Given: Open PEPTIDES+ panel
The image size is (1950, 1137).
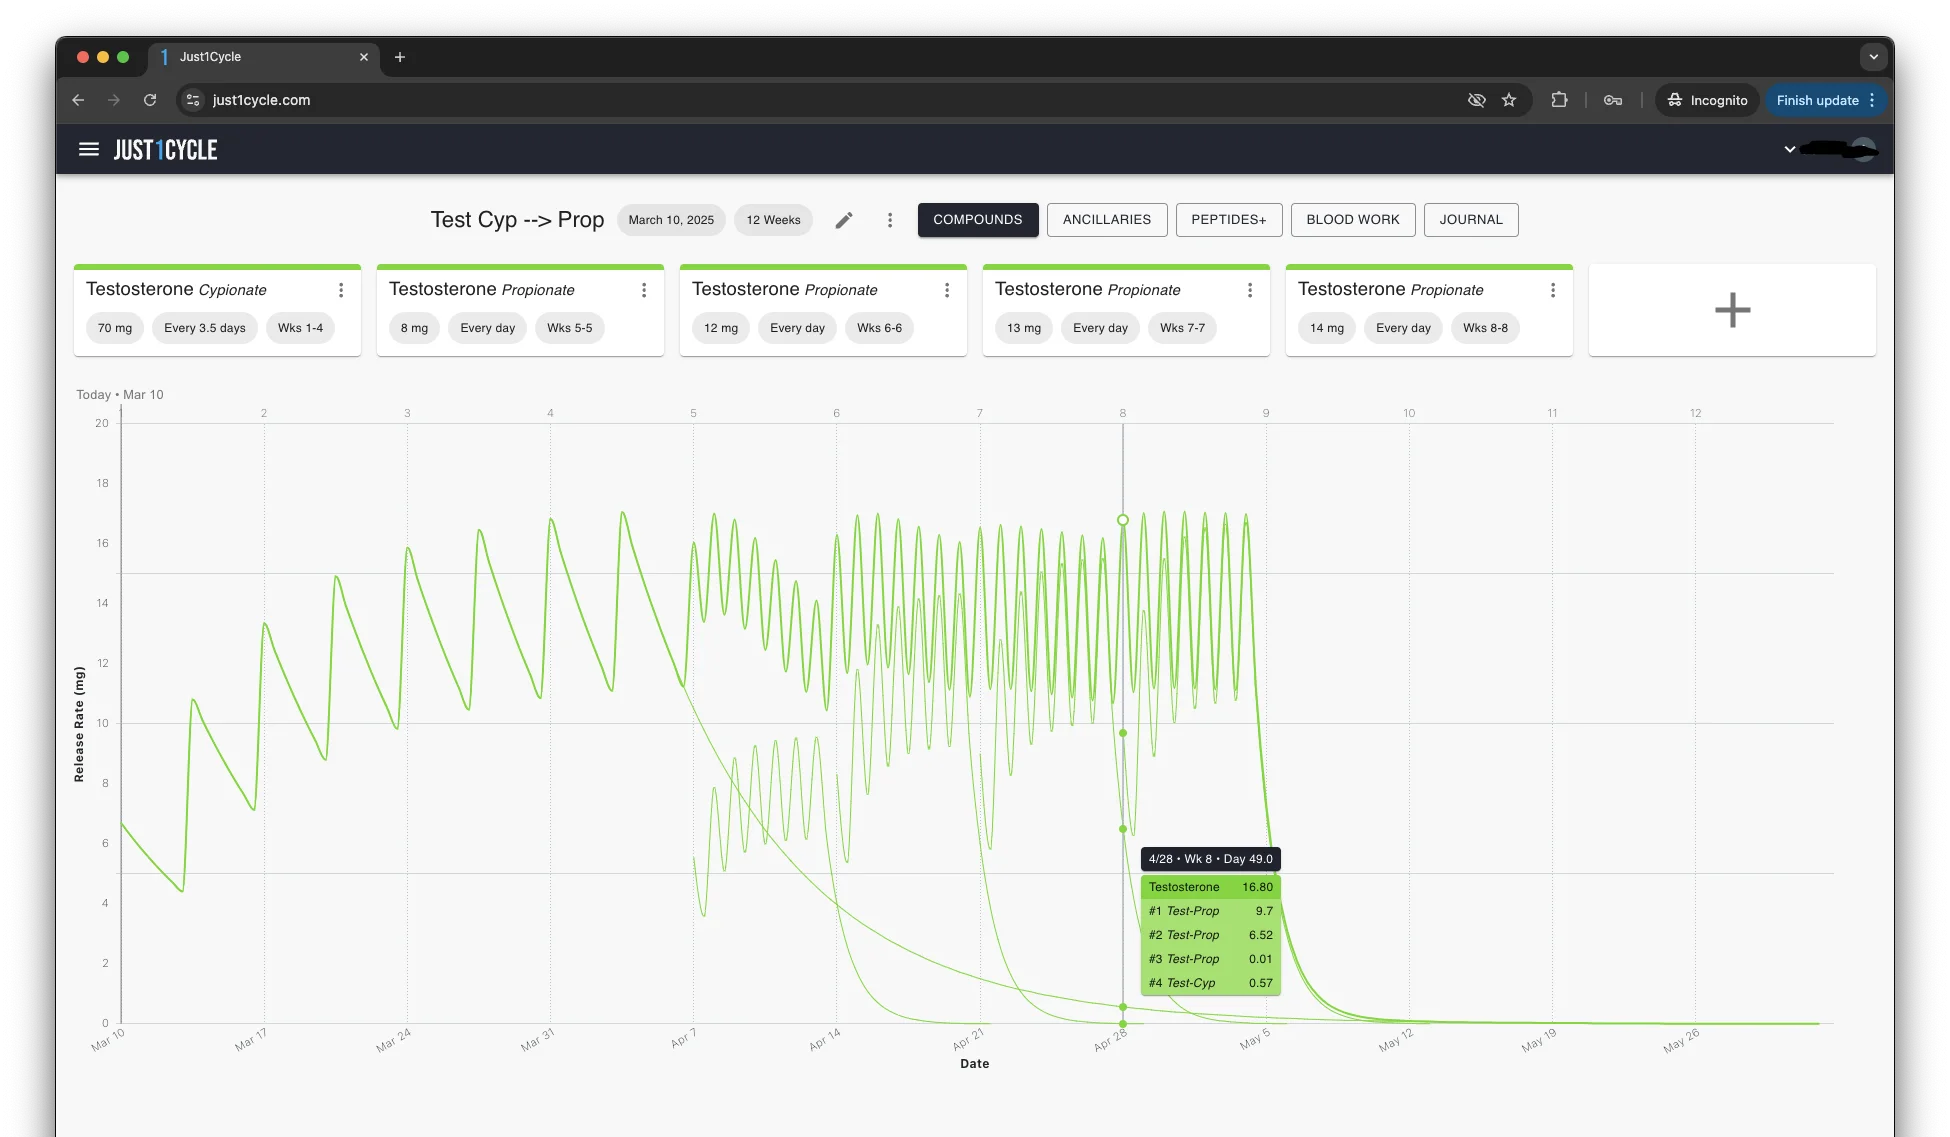Looking at the screenshot, I should (x=1227, y=219).
